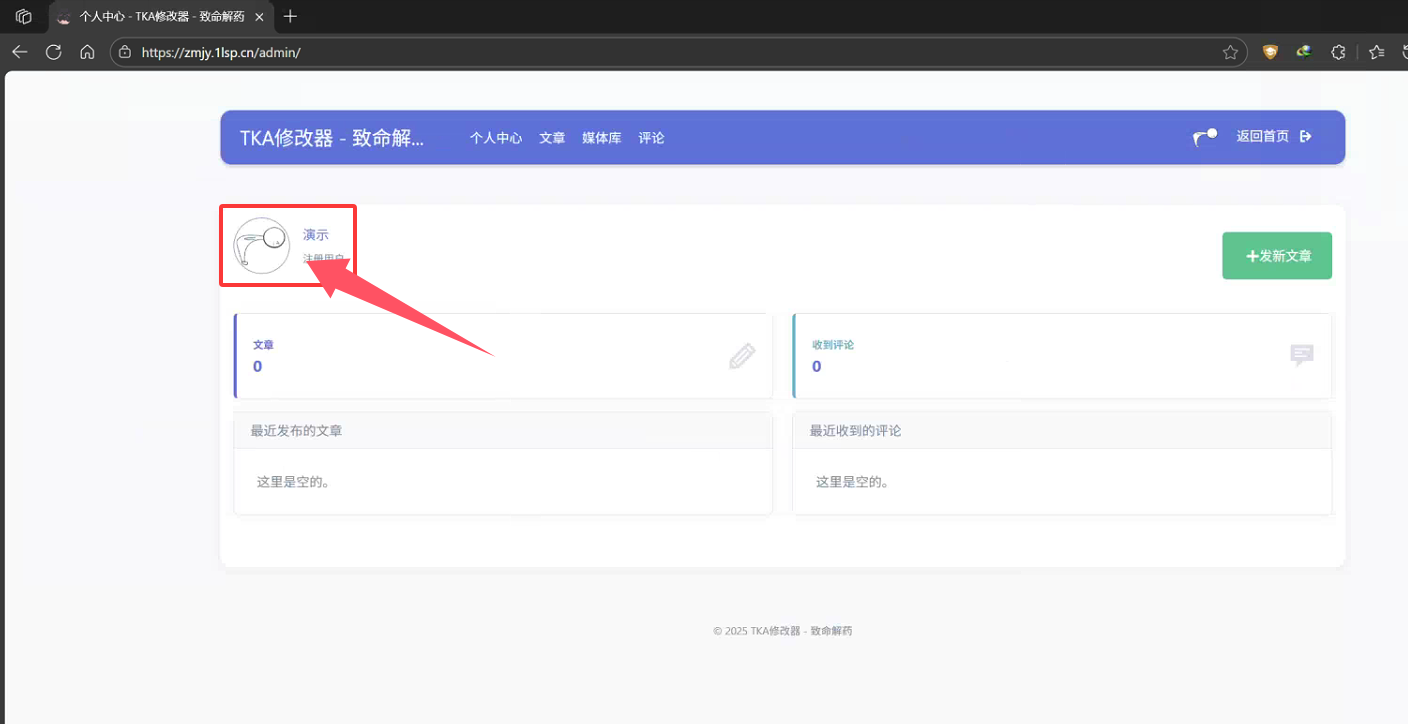Open the browser extensions puzzle icon
Screen dimensions: 1408x724
pos(1338,52)
